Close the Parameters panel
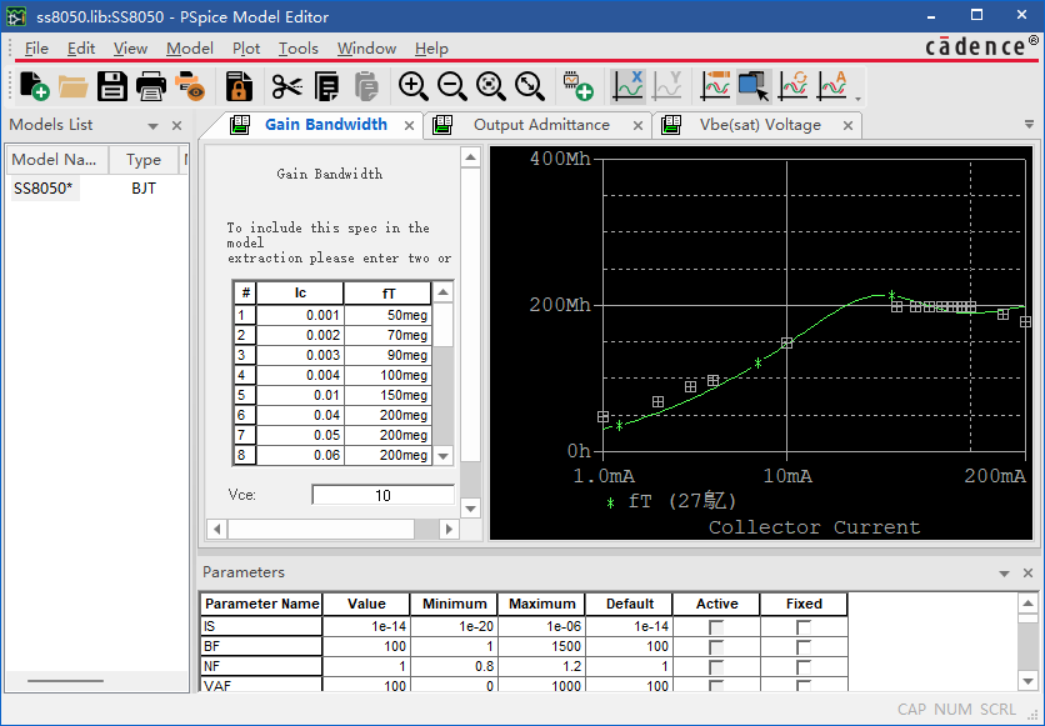Screen dimensions: 1045x726 1028,573
